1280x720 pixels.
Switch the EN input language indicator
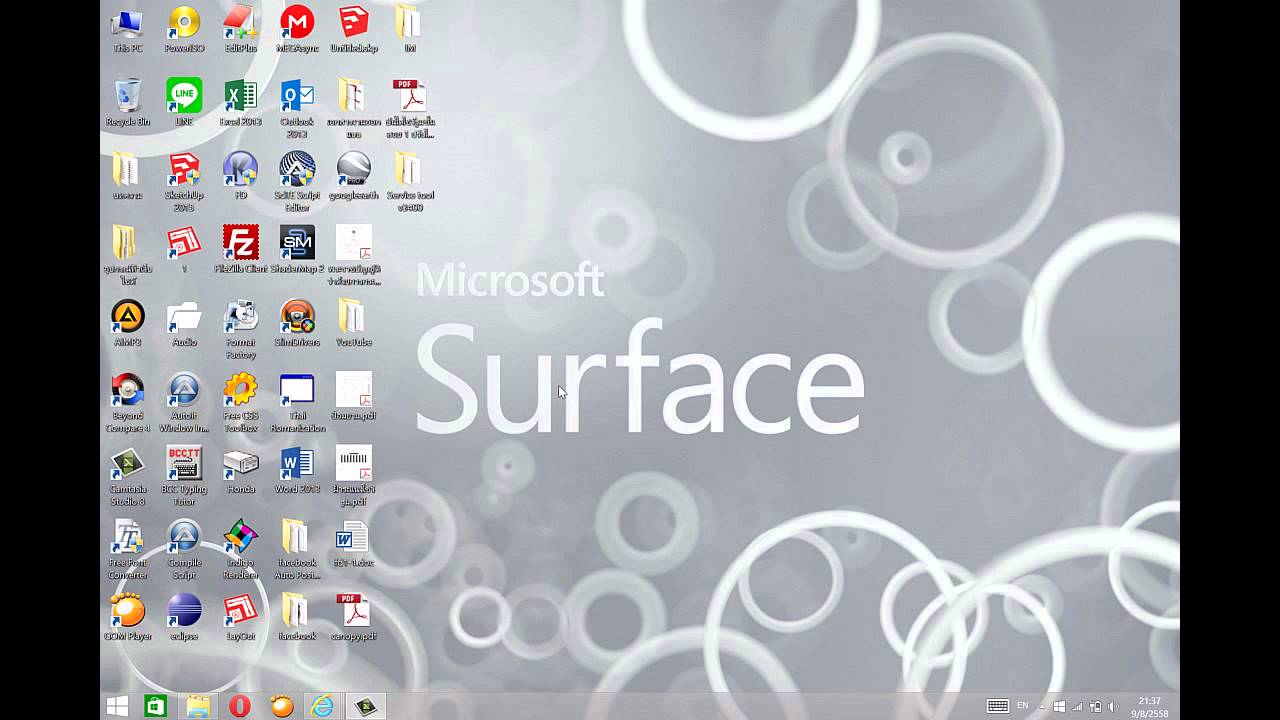tap(1022, 706)
